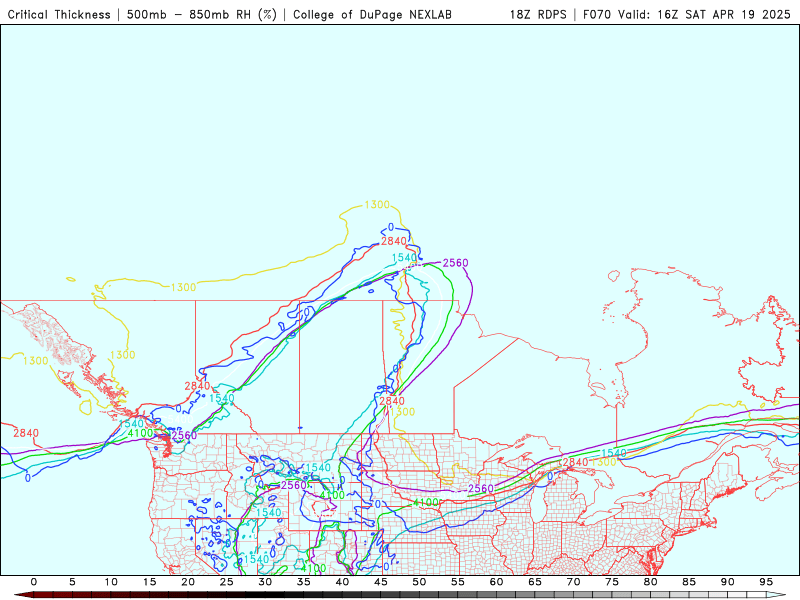The image size is (800, 600).
Task: Select the '500mb – 850mb RH (%)' header label
Action: (x=202, y=14)
